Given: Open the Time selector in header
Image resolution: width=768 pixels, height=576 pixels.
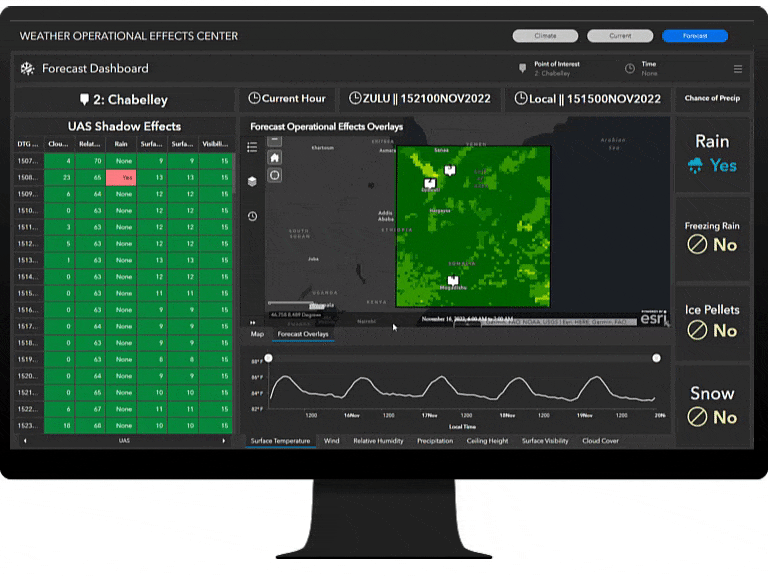Looking at the screenshot, I should (x=642, y=69).
